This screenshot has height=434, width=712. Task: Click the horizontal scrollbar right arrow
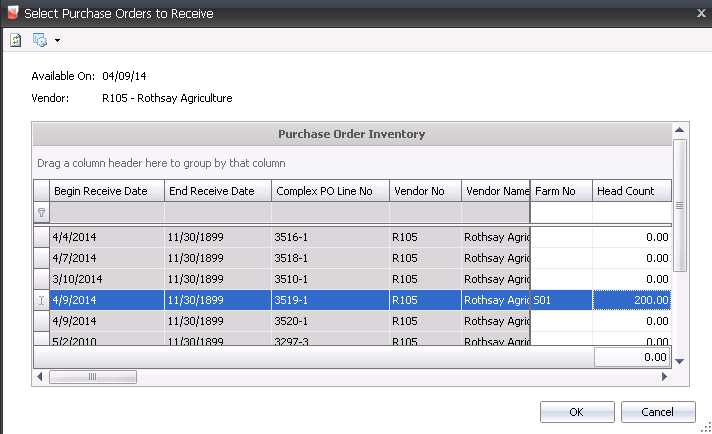click(x=664, y=377)
